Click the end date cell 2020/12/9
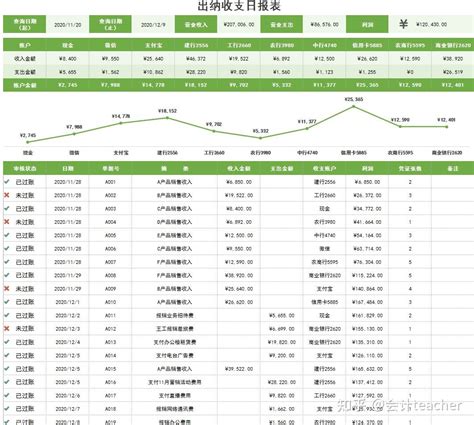The height and width of the screenshot is (425, 474). (153, 25)
